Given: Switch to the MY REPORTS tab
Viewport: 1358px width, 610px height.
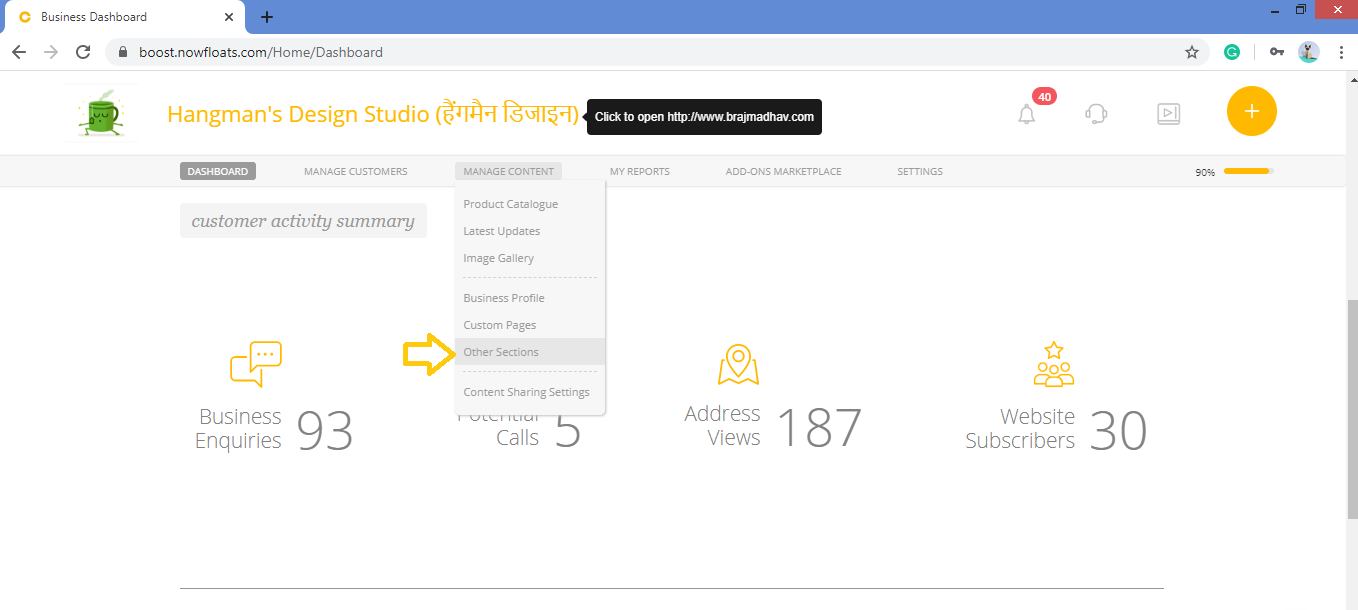Looking at the screenshot, I should pyautogui.click(x=640, y=171).
